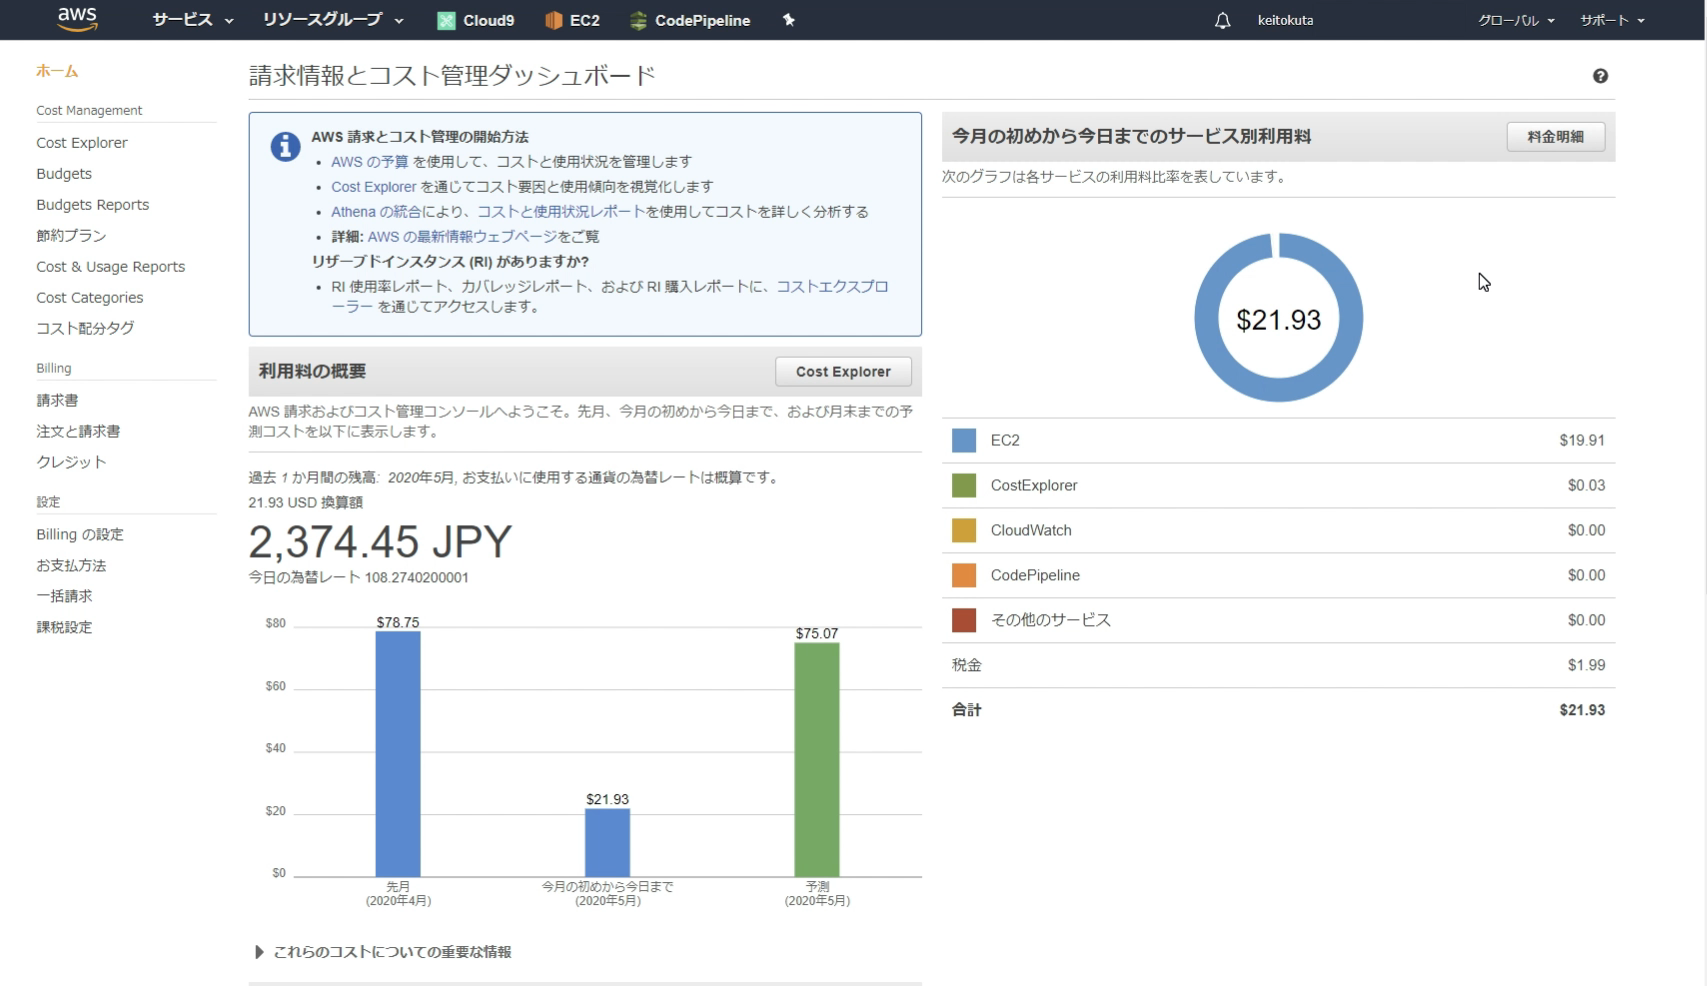
Task: Click the 料金明細 button
Action: [x=1555, y=137]
